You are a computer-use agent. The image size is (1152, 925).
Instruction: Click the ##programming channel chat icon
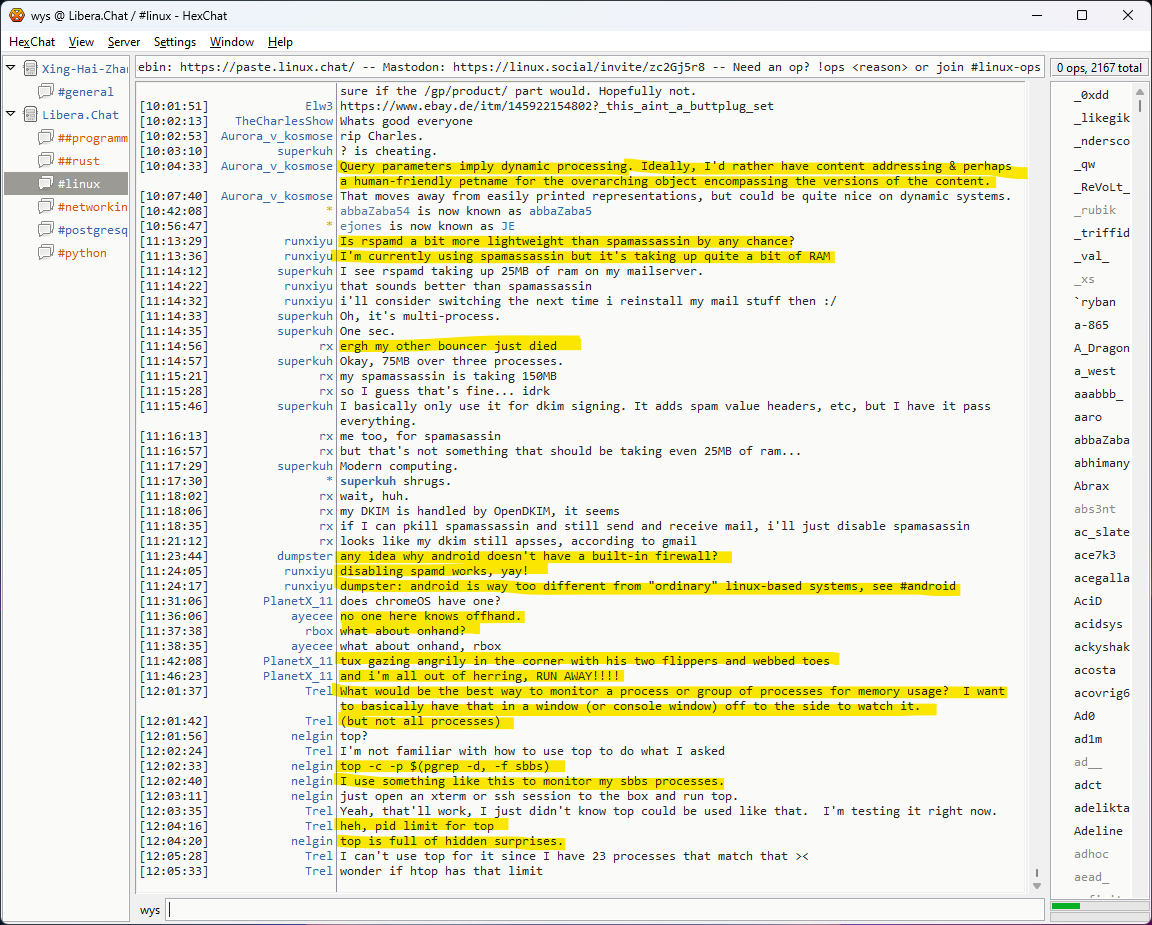point(46,138)
